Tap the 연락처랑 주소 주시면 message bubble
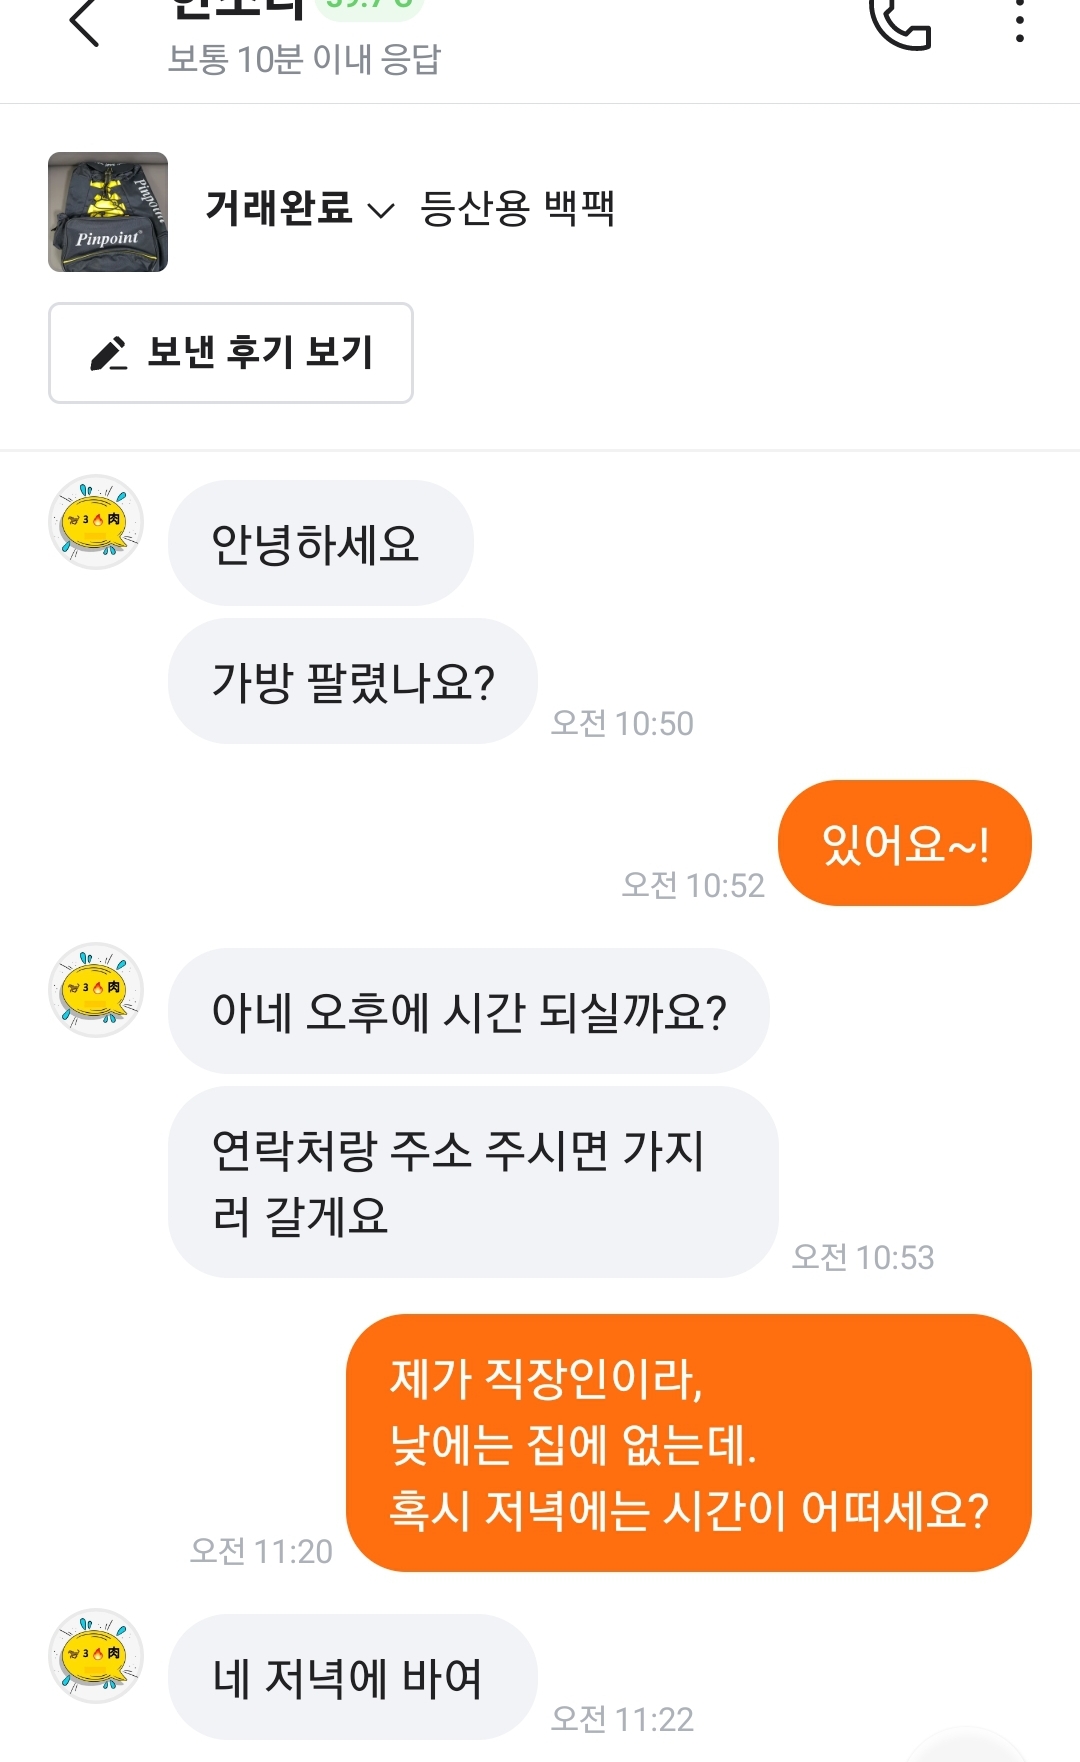The width and height of the screenshot is (1080, 1762). tap(472, 1182)
